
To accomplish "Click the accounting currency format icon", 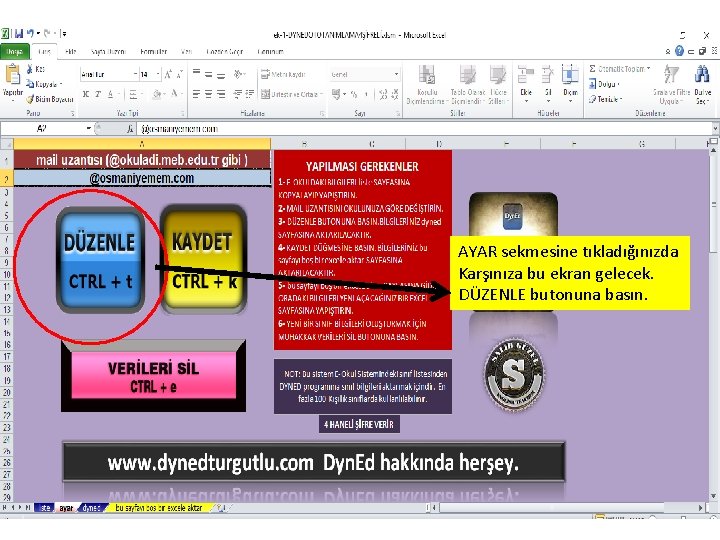I will tap(337, 94).
